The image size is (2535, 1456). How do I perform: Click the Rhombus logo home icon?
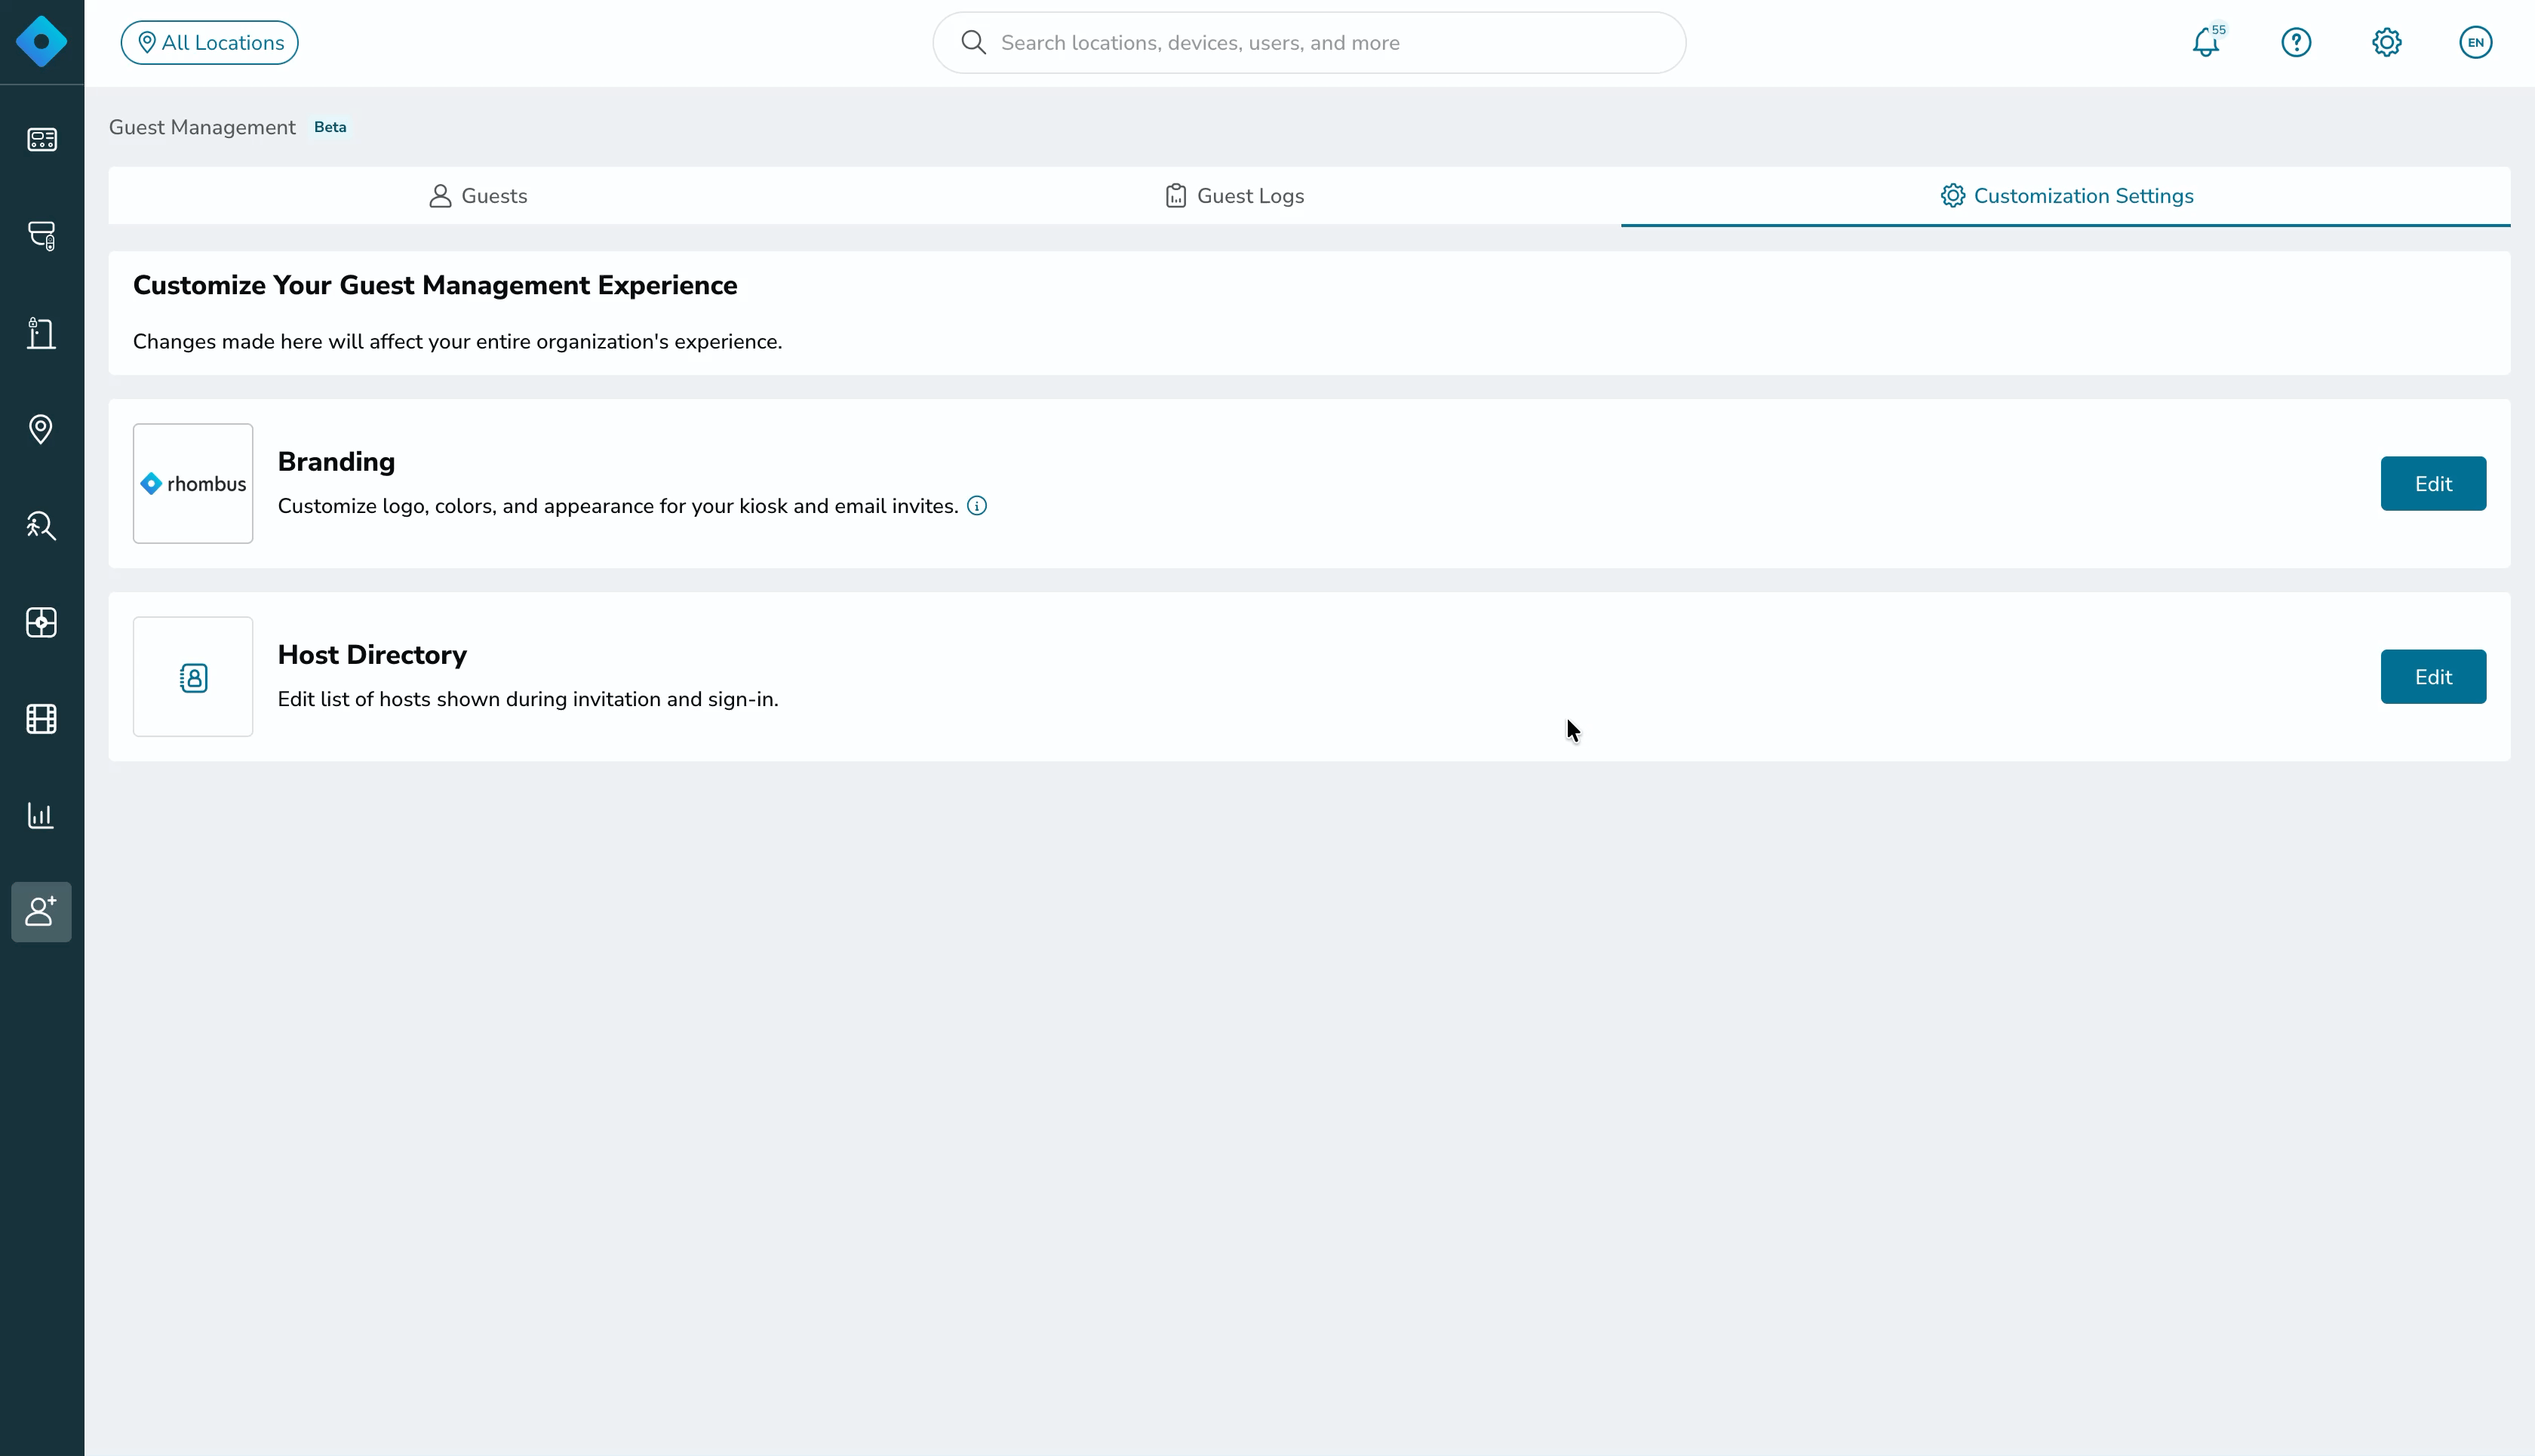coord(42,42)
